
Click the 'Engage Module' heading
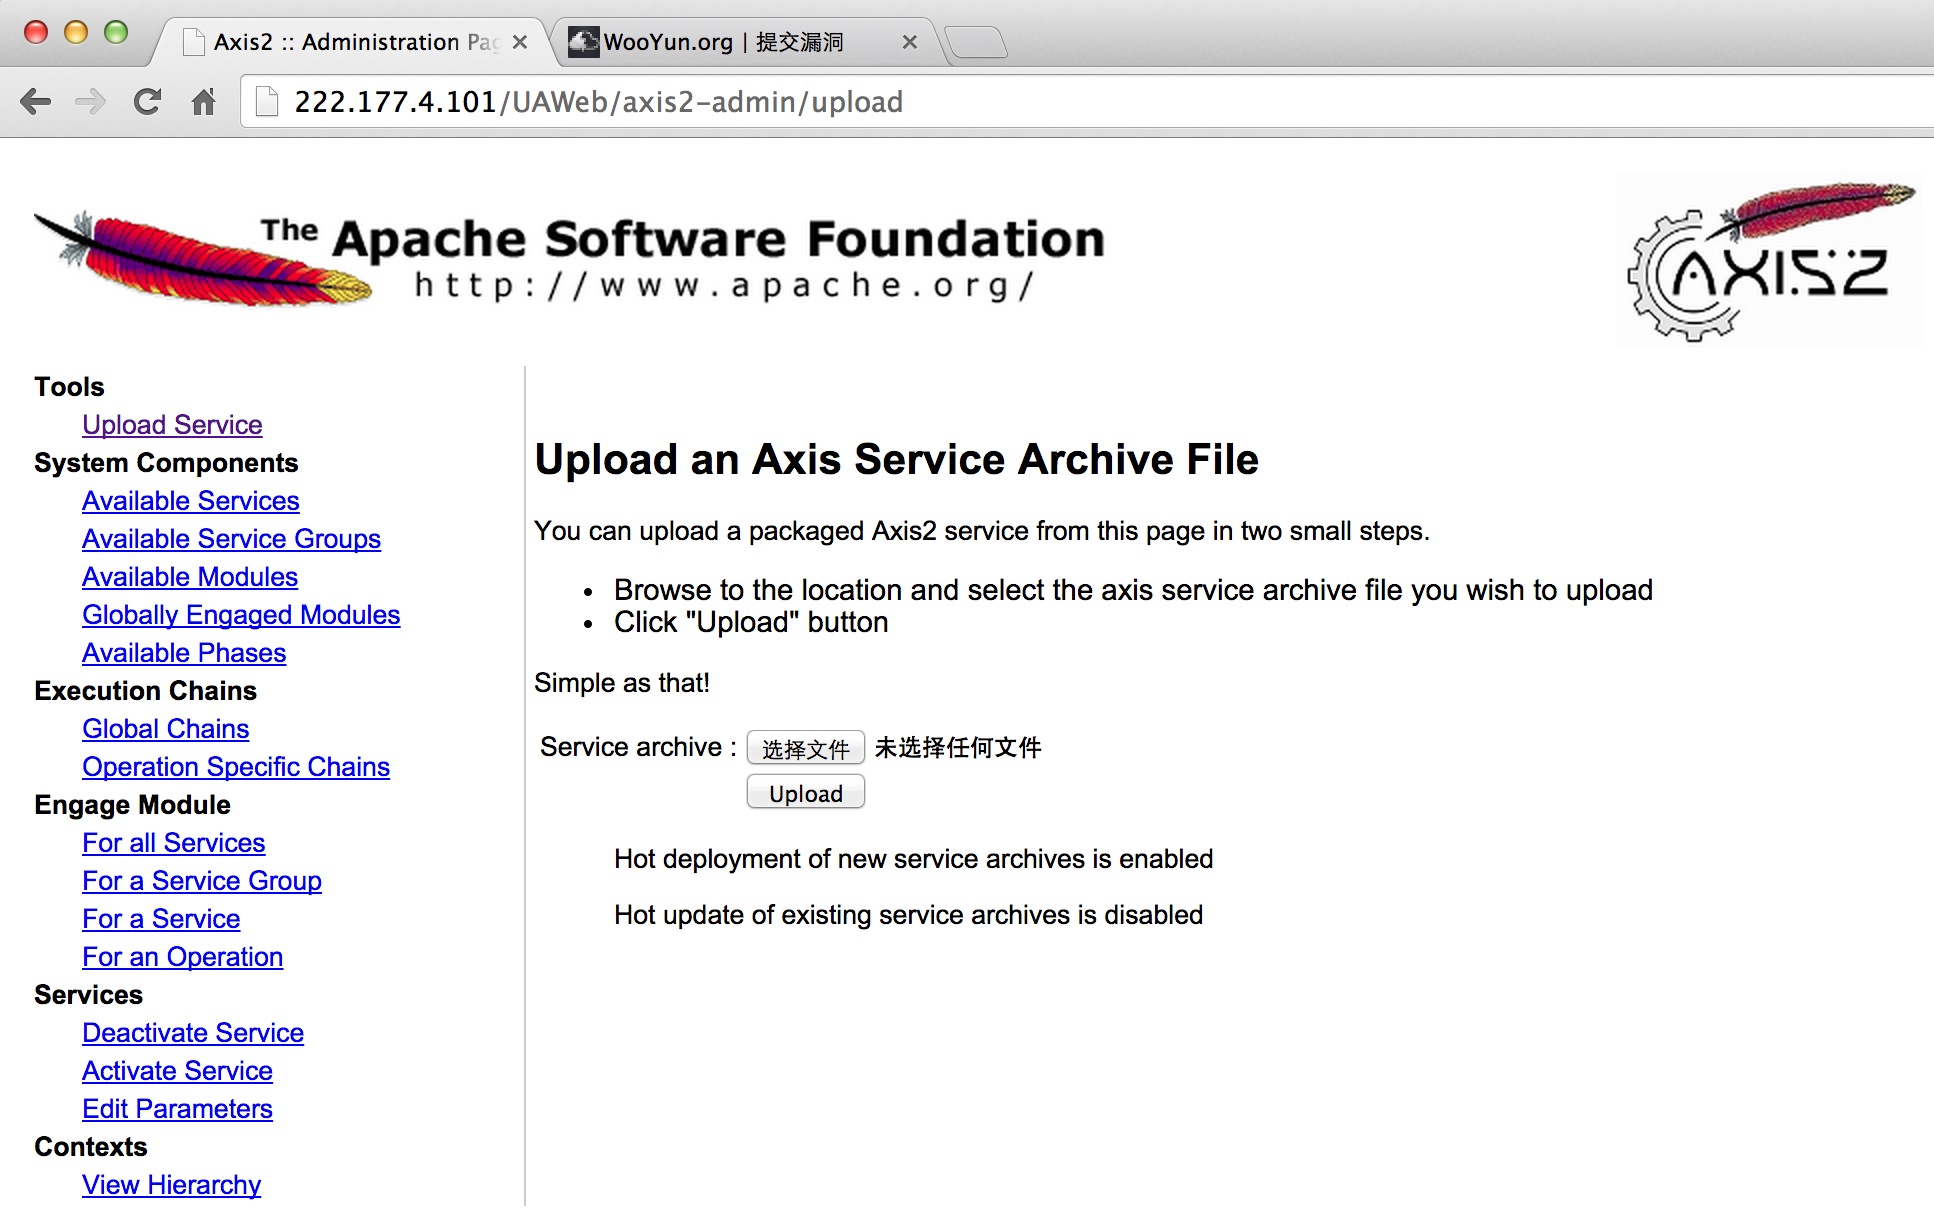point(132,805)
